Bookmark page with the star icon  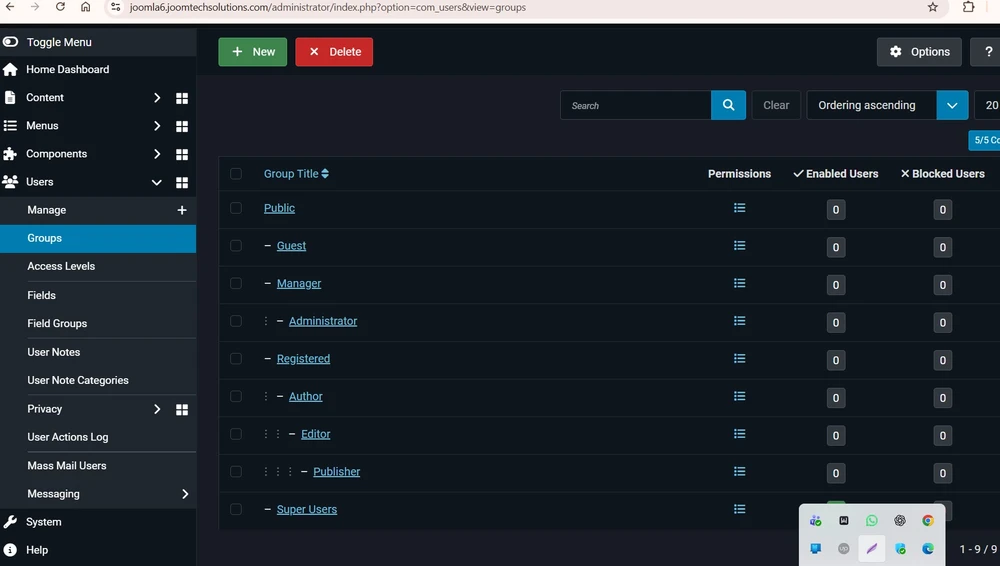click(x=932, y=7)
